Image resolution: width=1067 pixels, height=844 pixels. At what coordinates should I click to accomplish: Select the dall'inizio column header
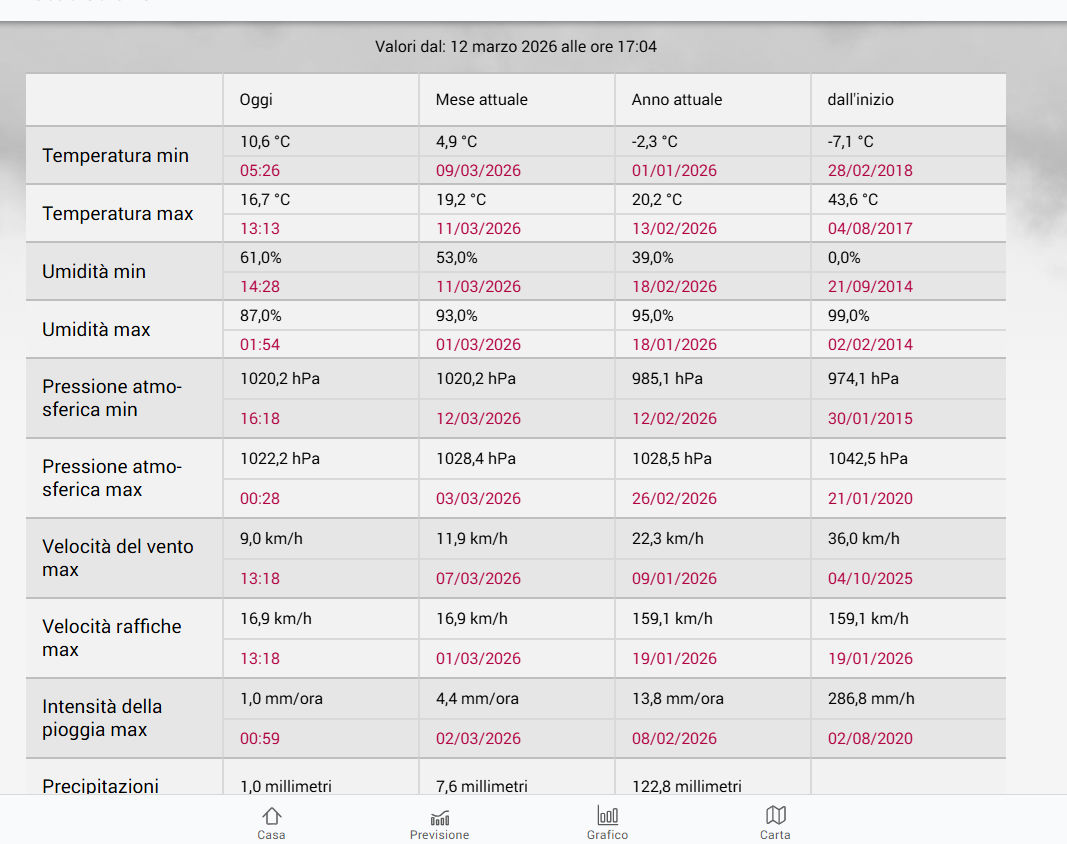coord(860,100)
